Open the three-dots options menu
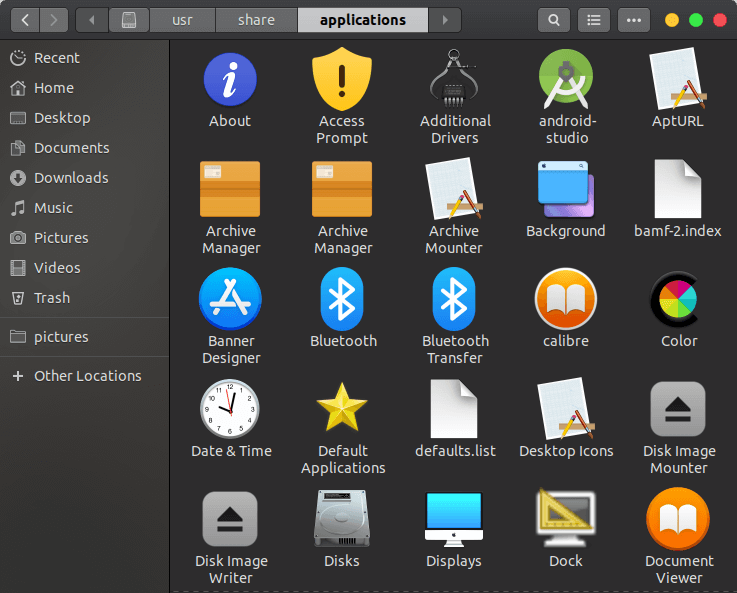The image size is (737, 593). (x=633, y=20)
